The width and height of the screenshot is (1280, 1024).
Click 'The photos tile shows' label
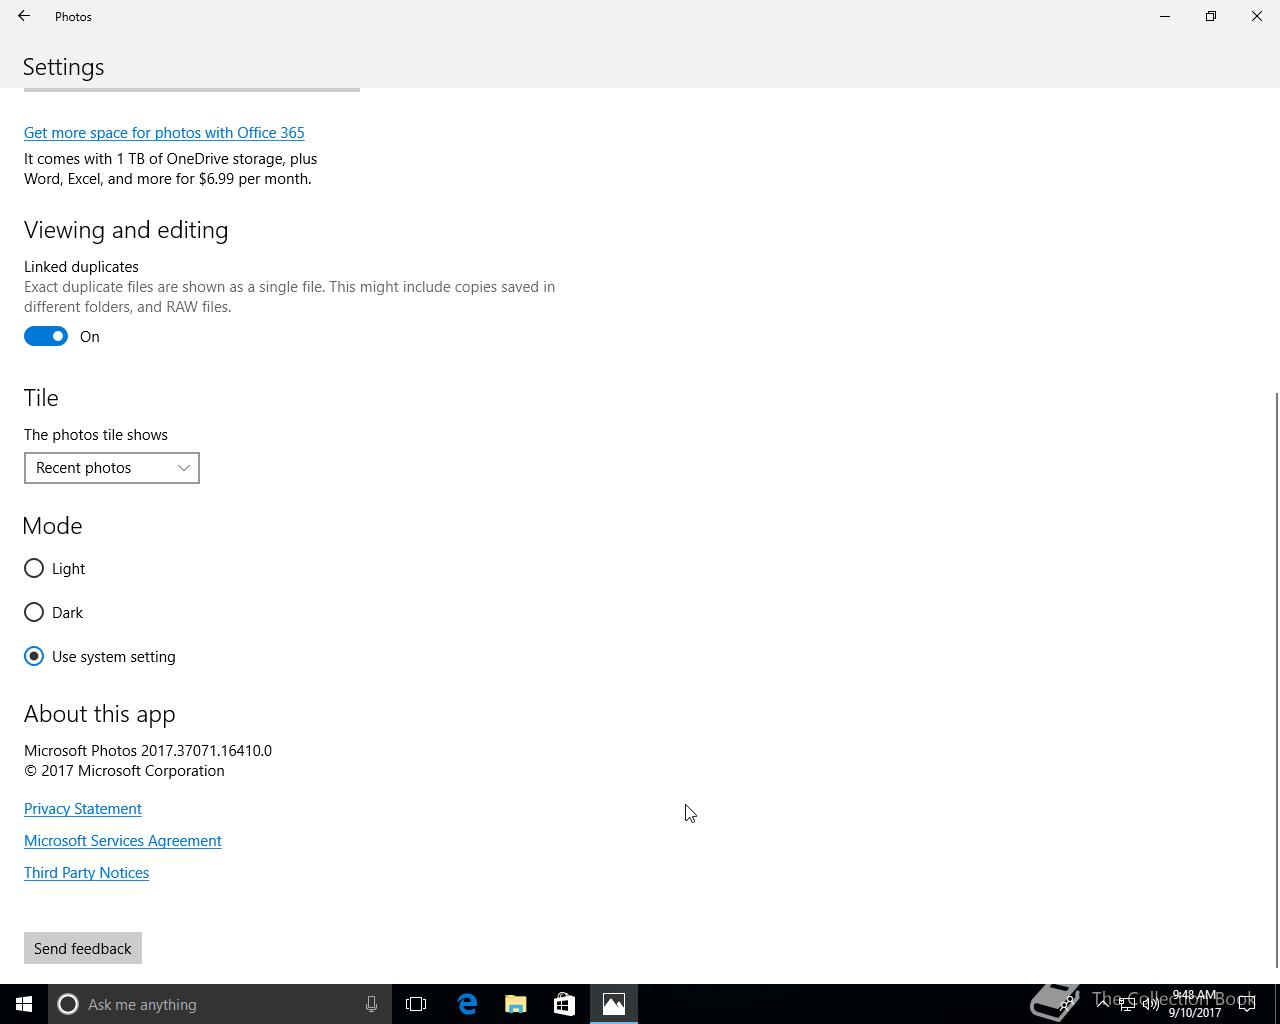96,435
